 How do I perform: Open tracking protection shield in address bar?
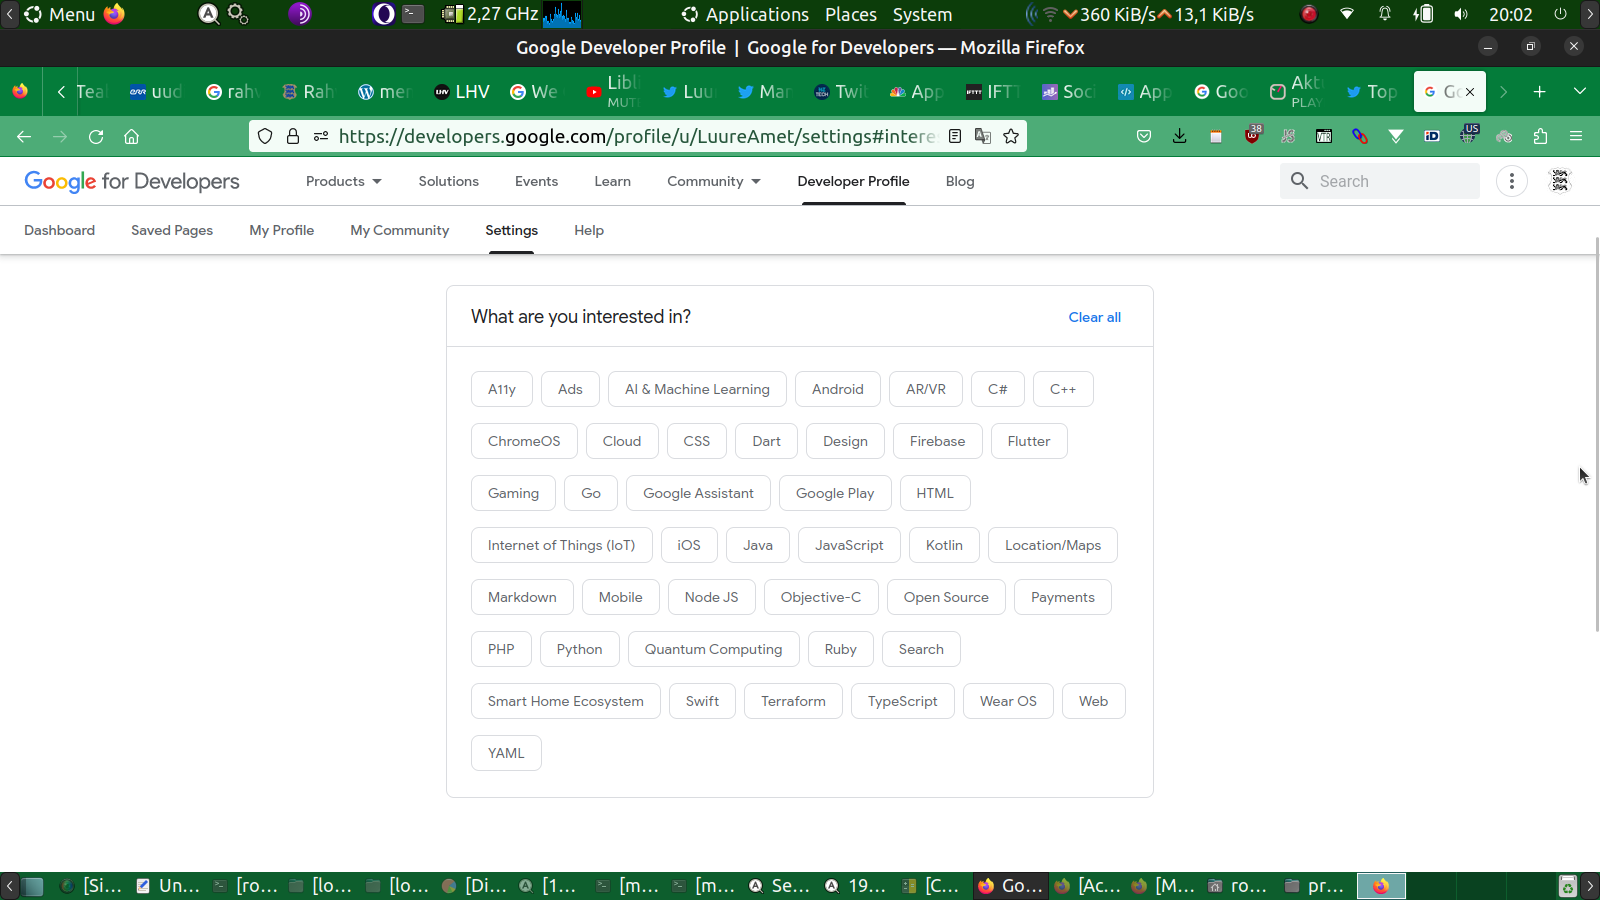coord(265,136)
